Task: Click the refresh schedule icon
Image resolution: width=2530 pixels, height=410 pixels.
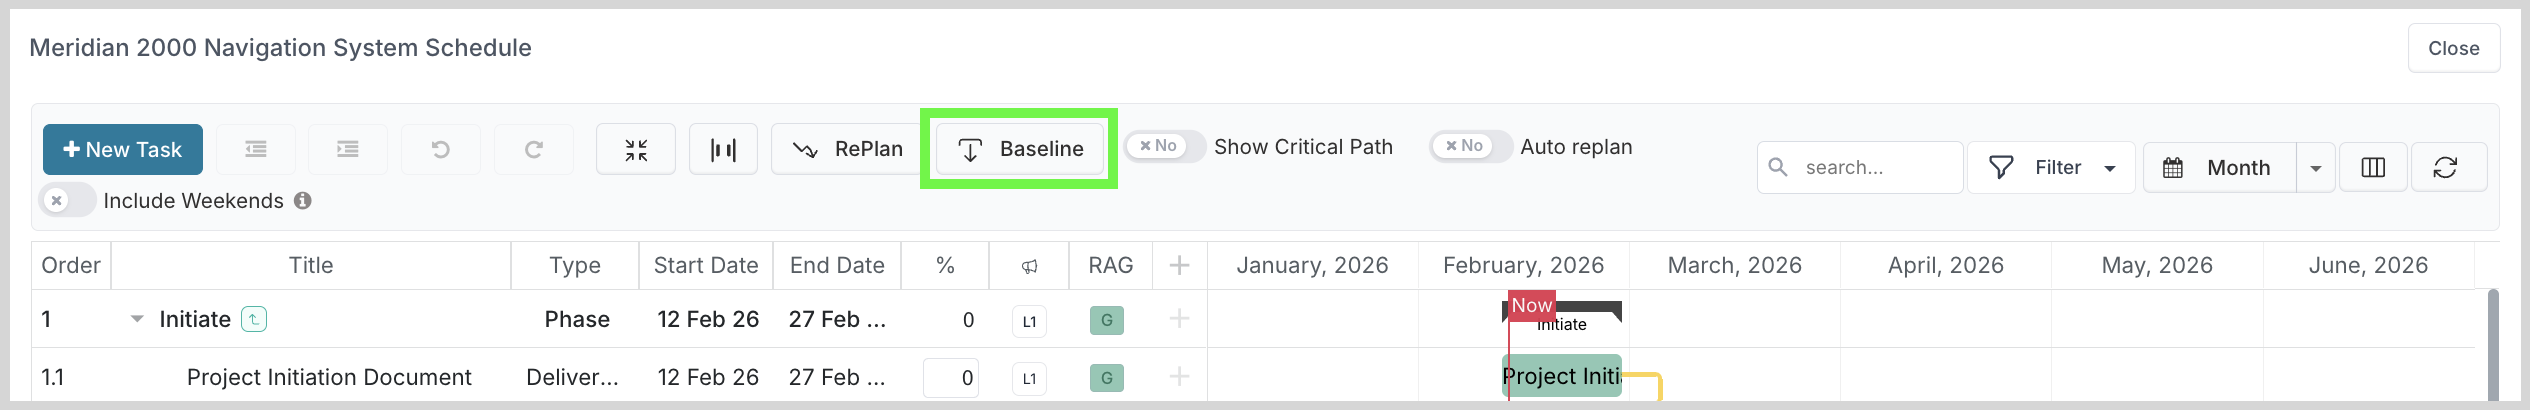Action: click(x=2445, y=167)
